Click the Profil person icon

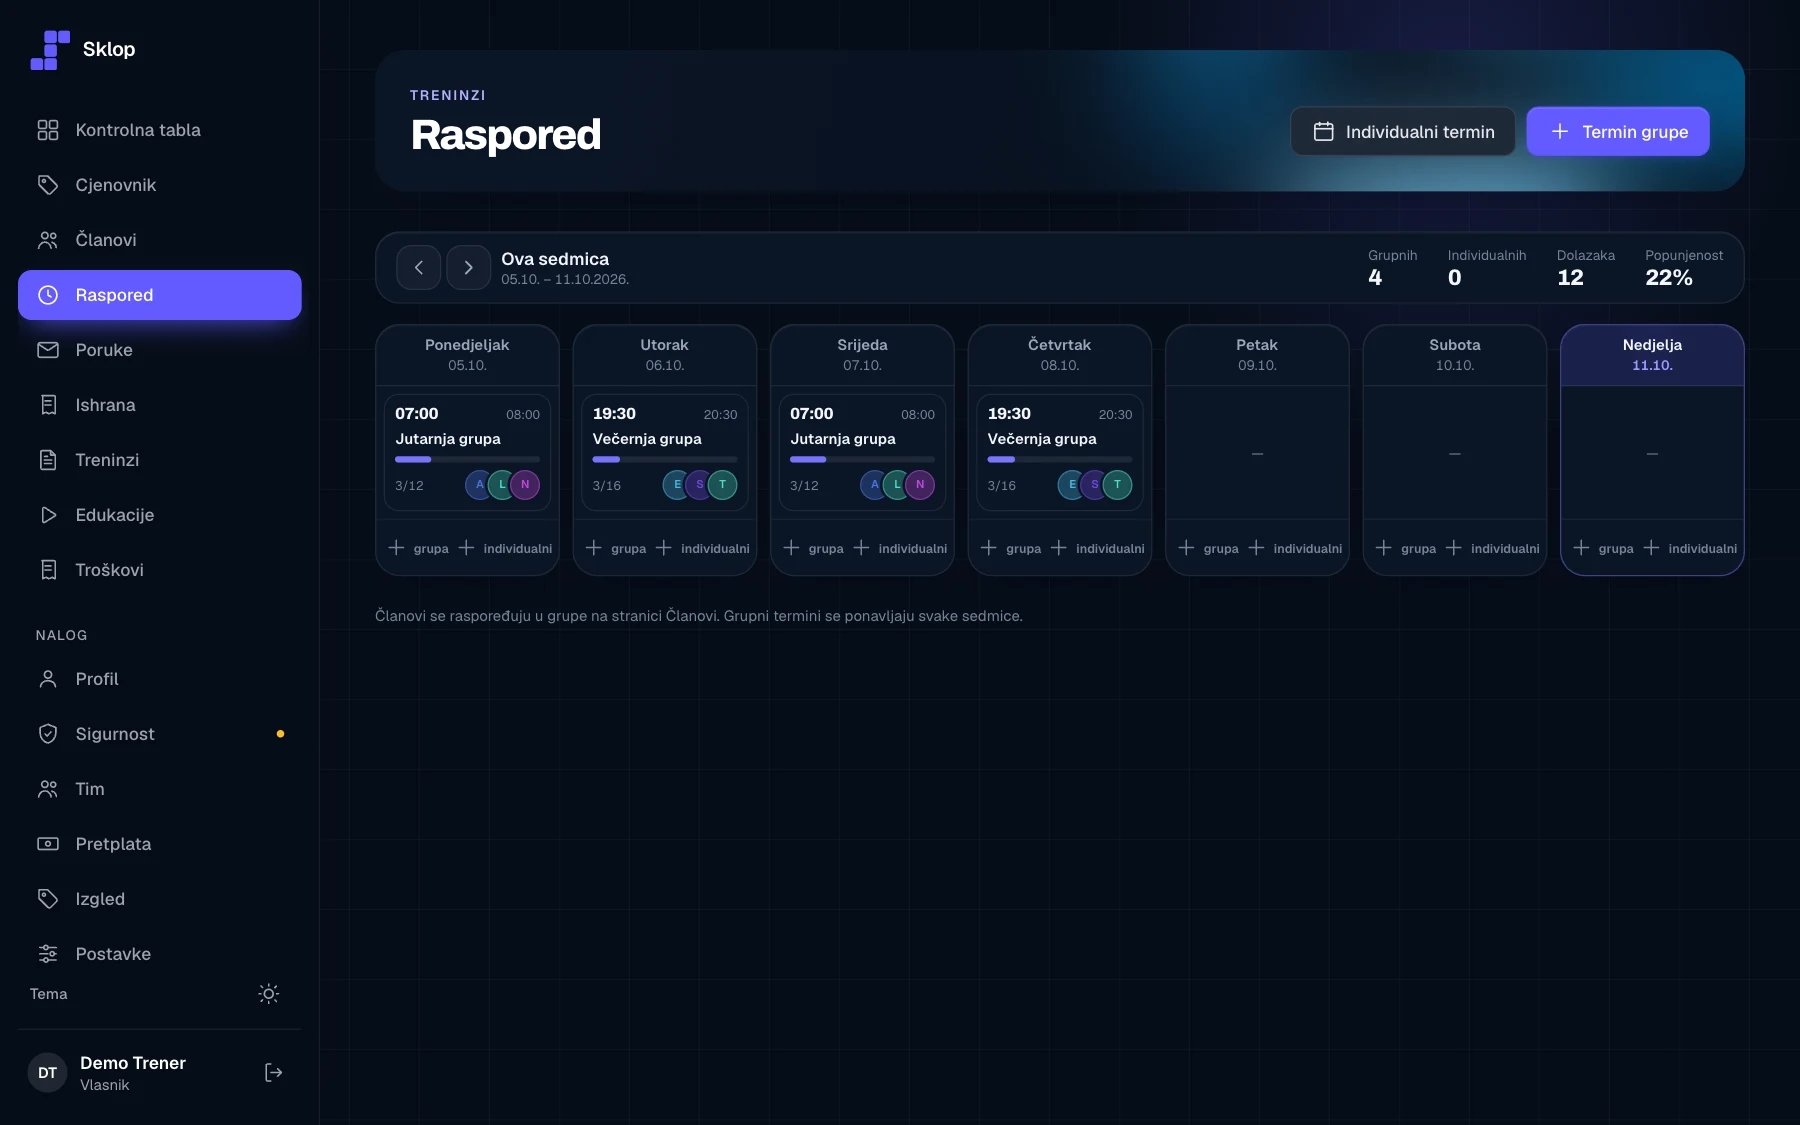tap(48, 679)
